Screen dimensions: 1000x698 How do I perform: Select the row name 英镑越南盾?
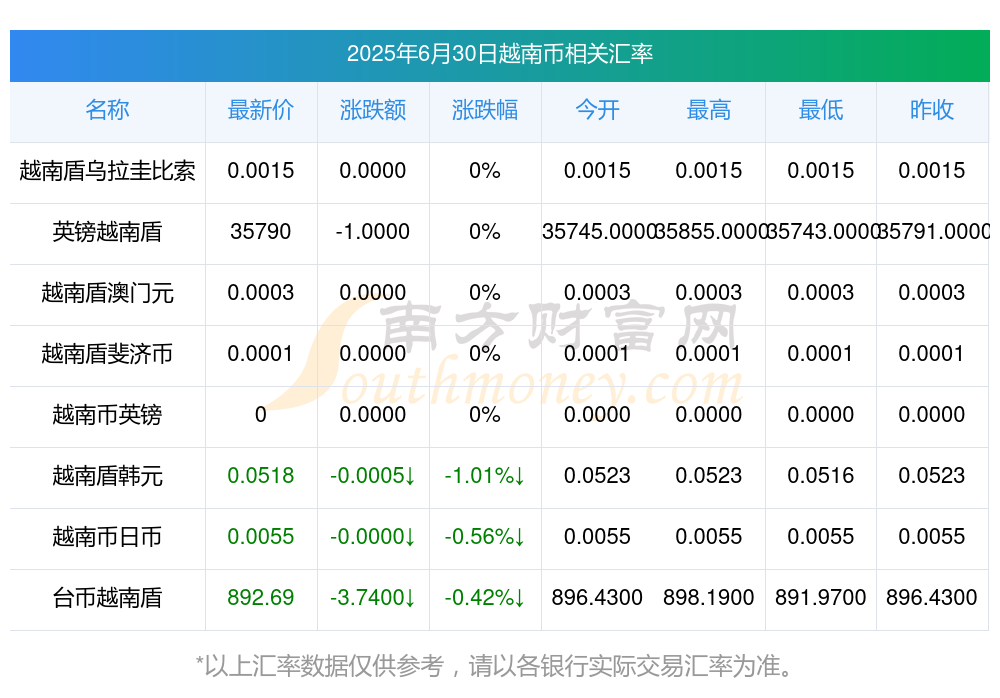pyautogui.click(x=107, y=232)
